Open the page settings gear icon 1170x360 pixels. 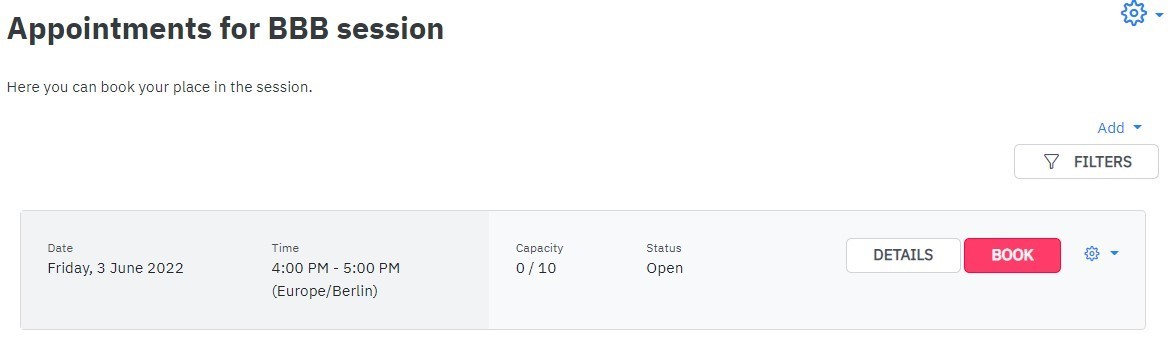coord(1133,13)
